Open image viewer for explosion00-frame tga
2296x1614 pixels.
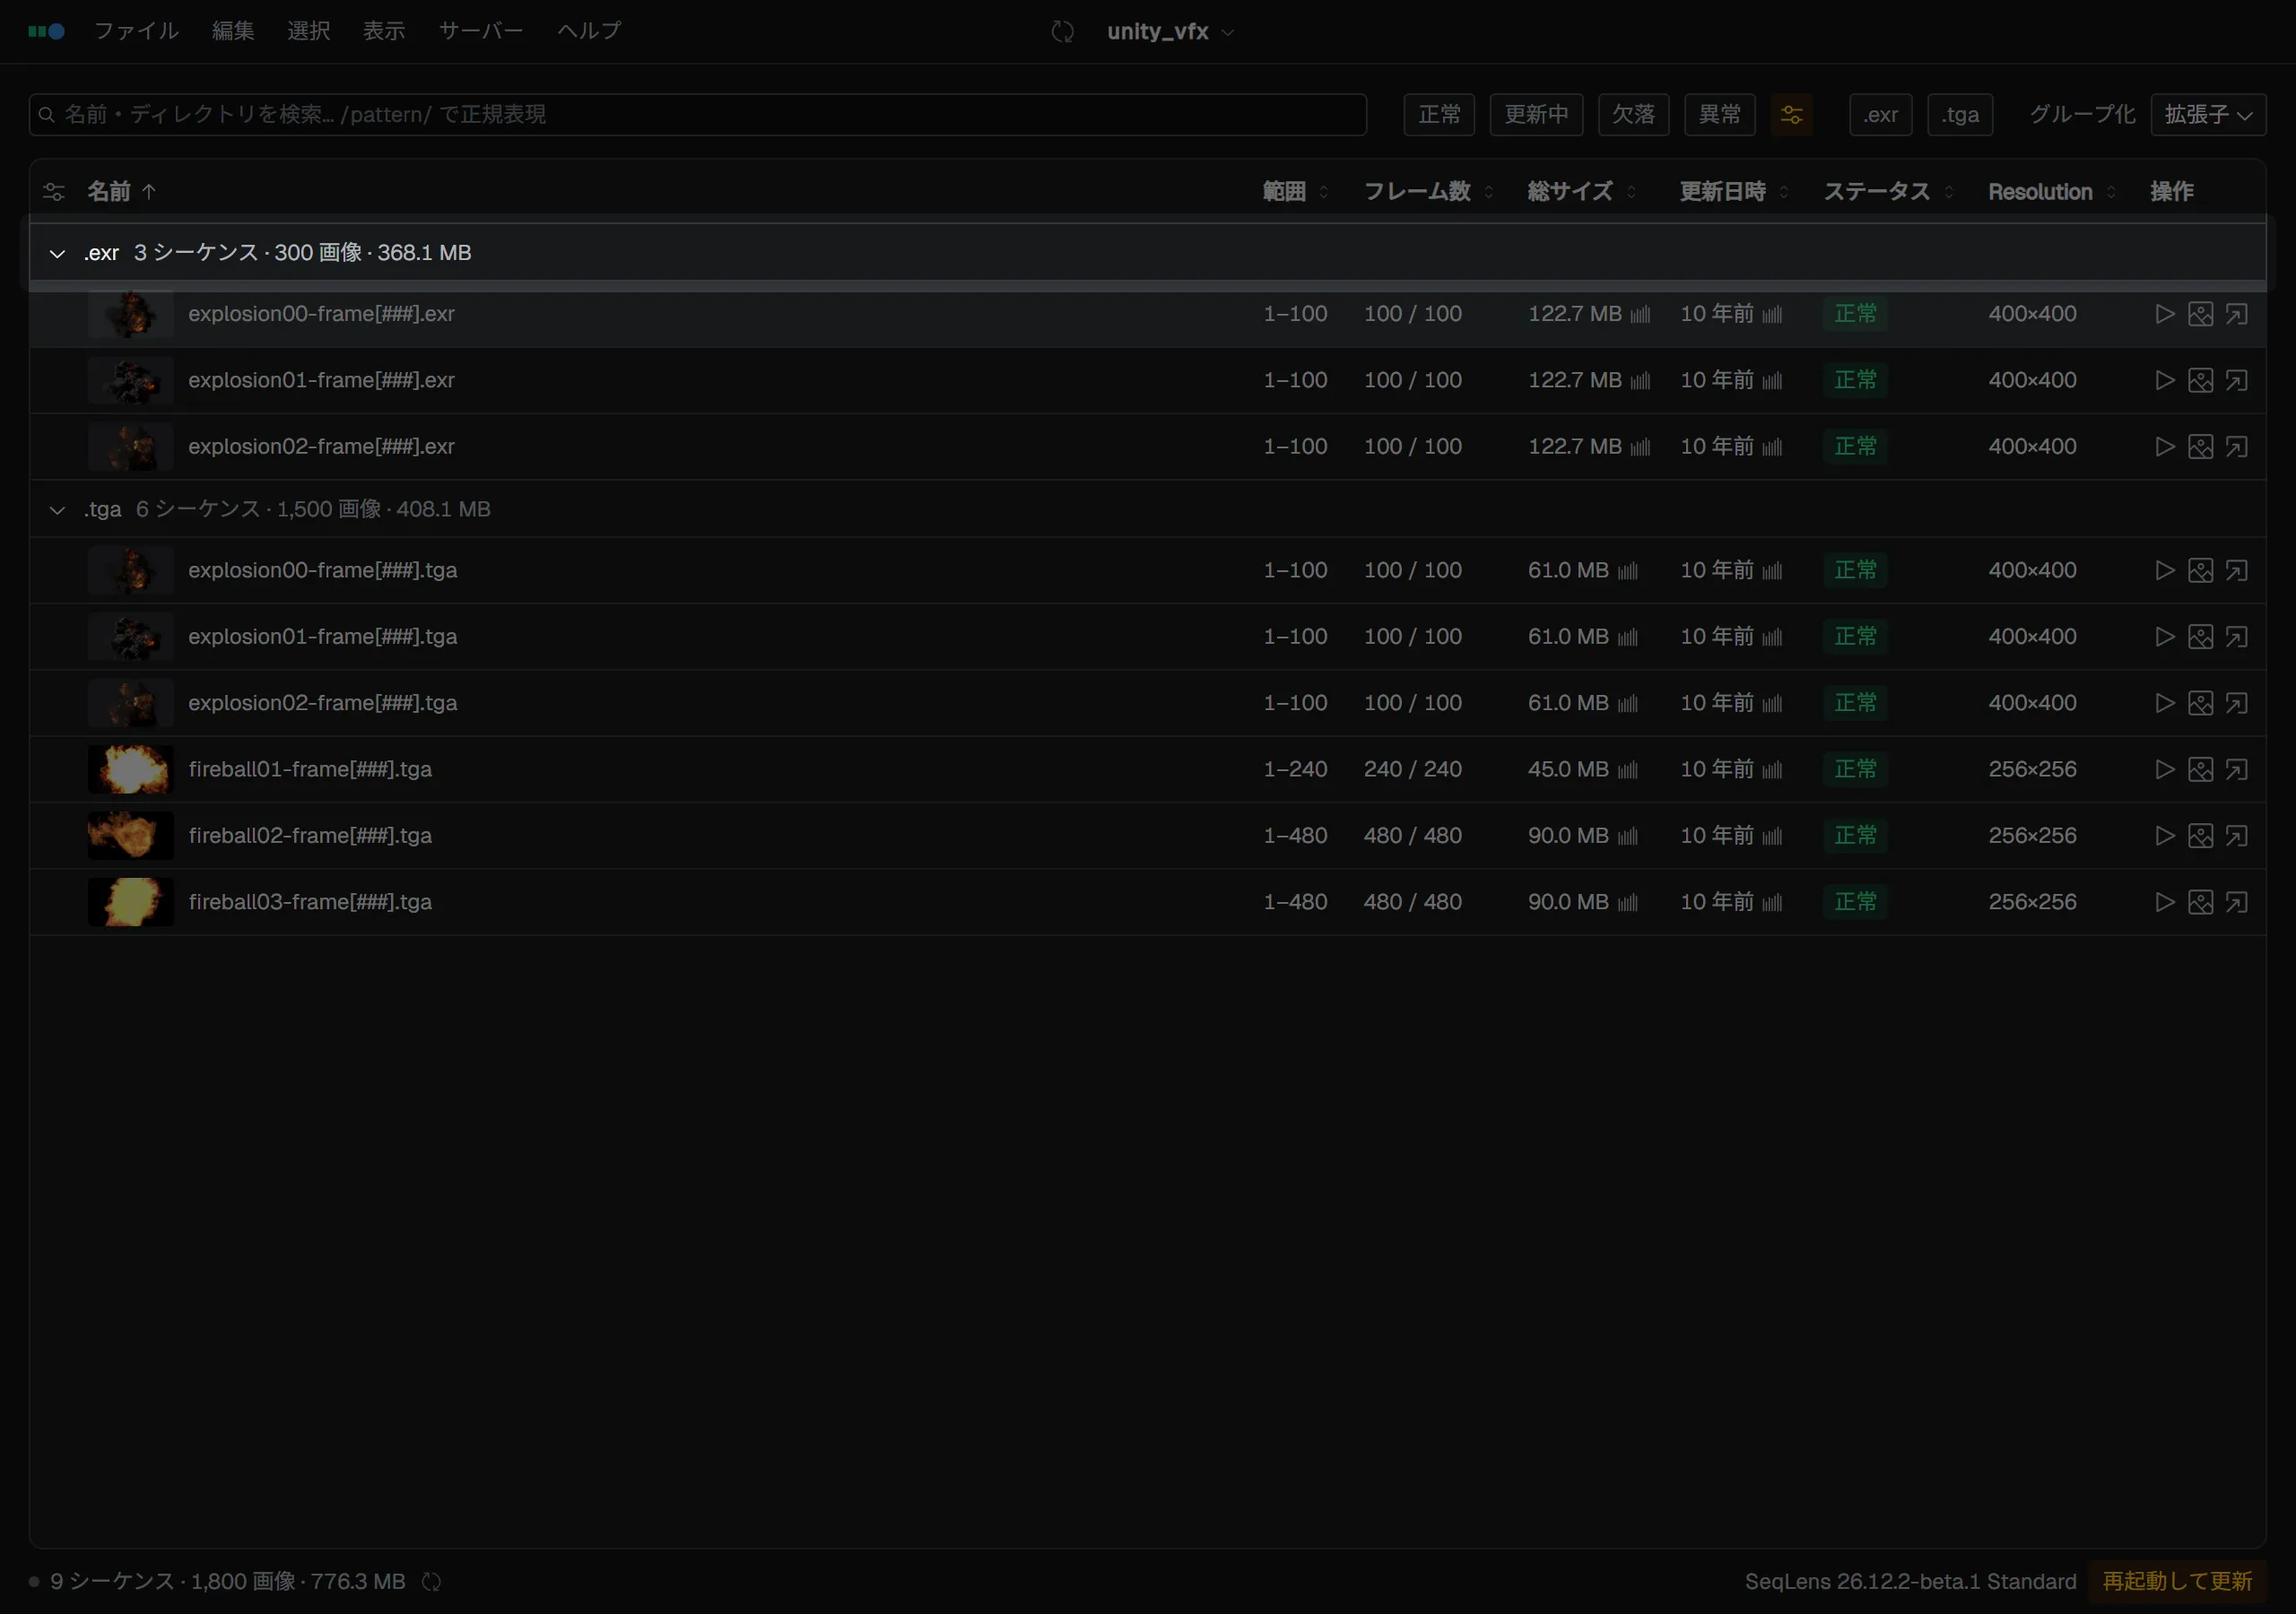2200,570
